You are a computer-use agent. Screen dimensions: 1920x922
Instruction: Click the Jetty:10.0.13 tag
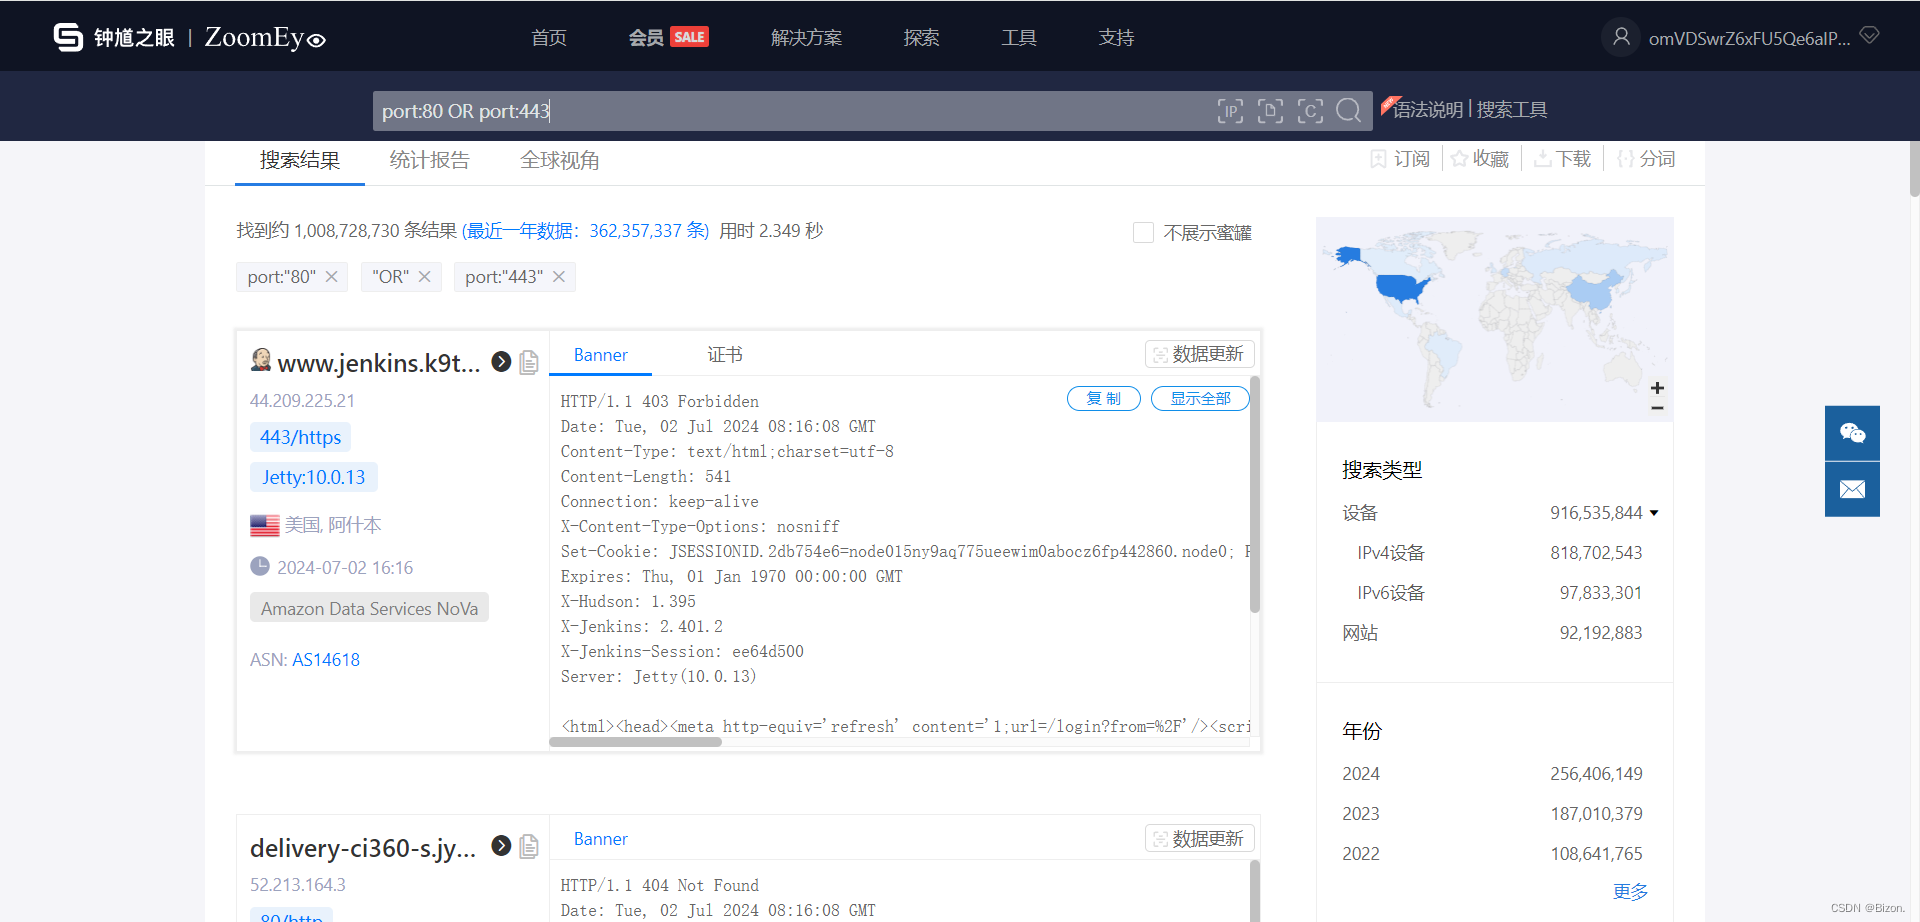pyautogui.click(x=314, y=477)
